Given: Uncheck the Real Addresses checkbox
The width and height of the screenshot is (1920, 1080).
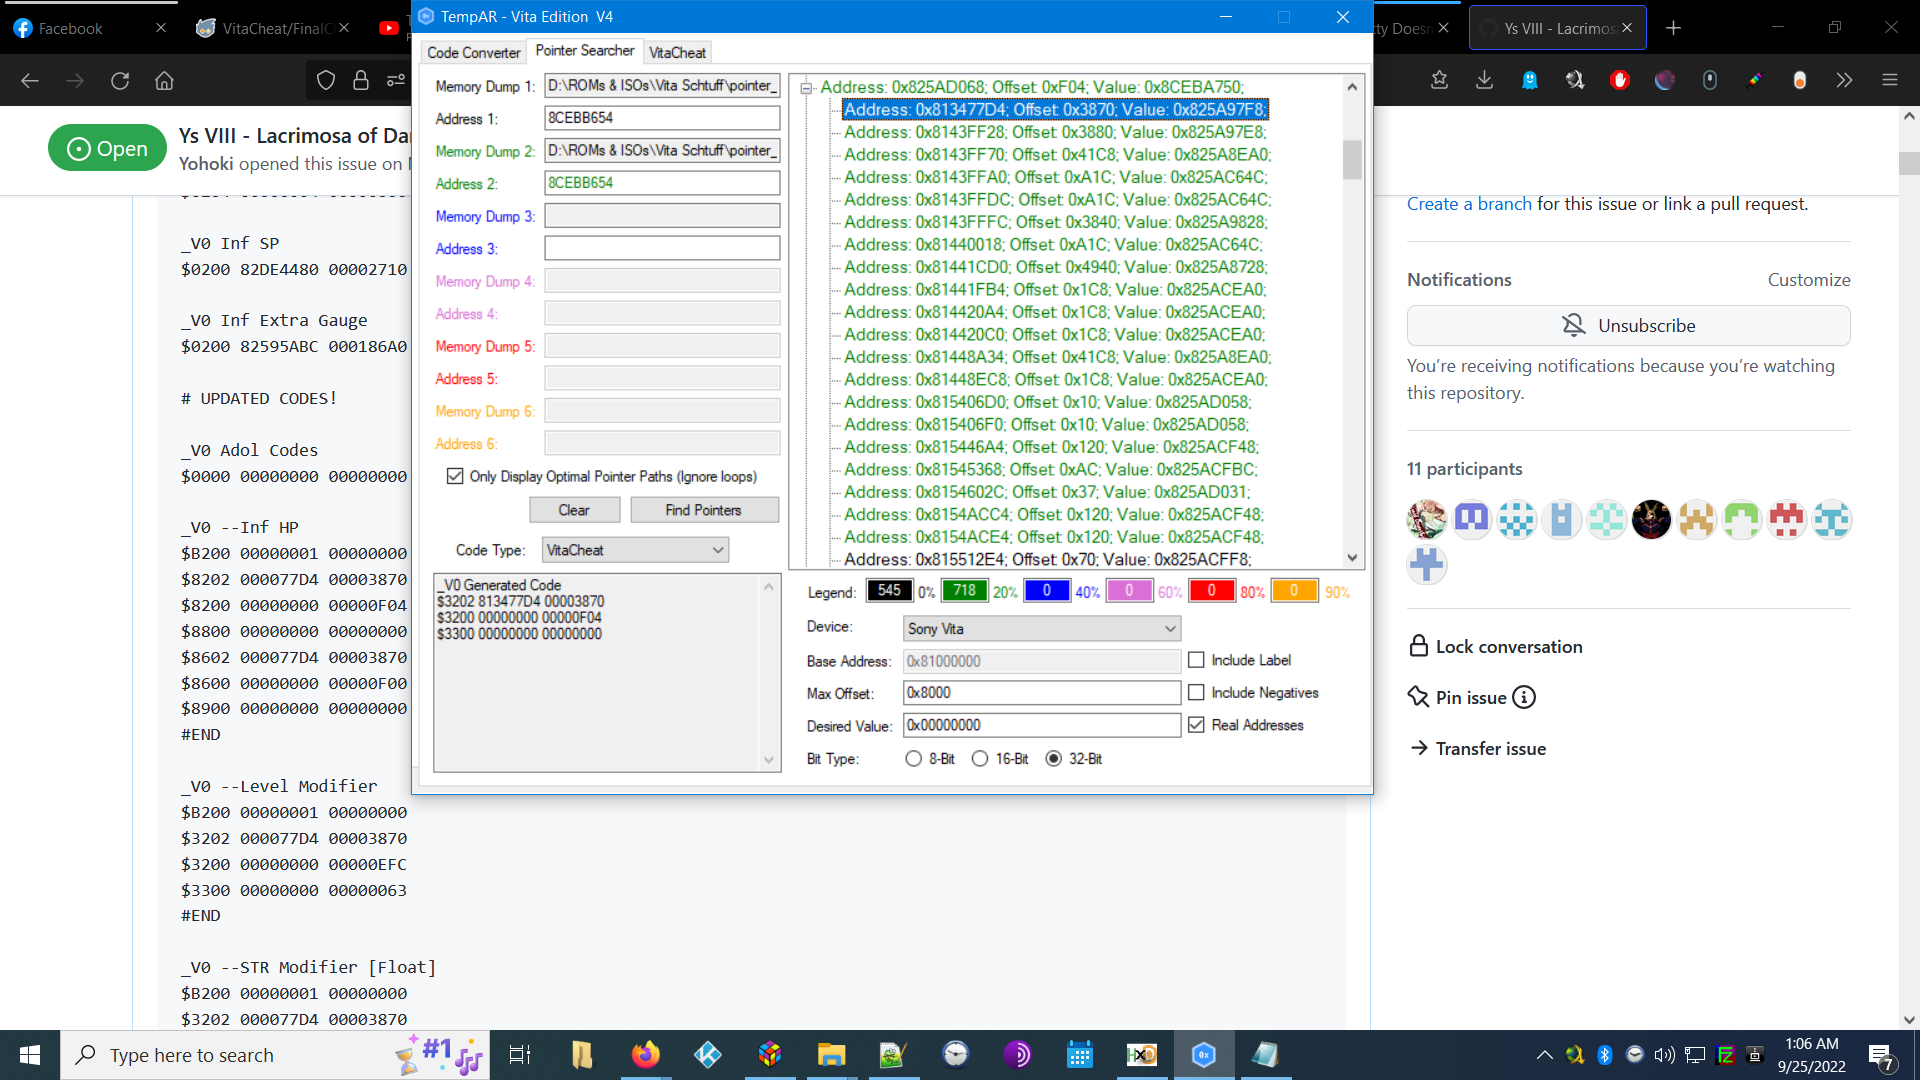Looking at the screenshot, I should pyautogui.click(x=1196, y=725).
